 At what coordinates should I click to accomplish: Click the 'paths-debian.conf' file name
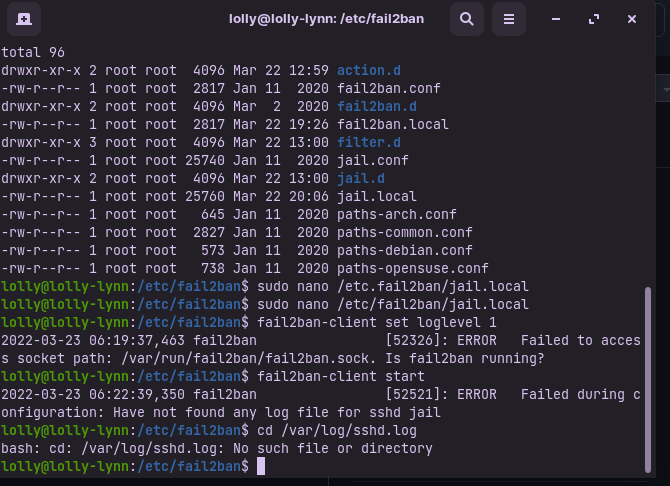point(405,250)
